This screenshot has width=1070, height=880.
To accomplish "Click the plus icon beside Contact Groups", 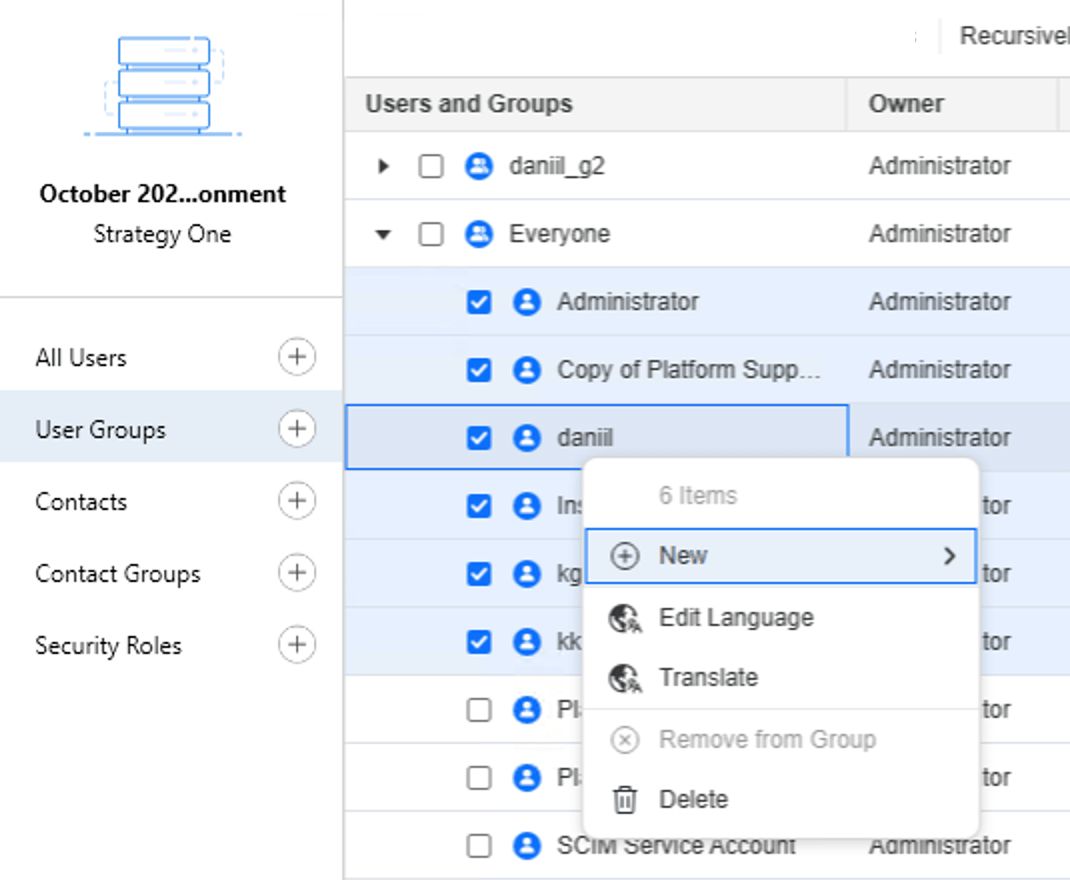I will point(296,573).
